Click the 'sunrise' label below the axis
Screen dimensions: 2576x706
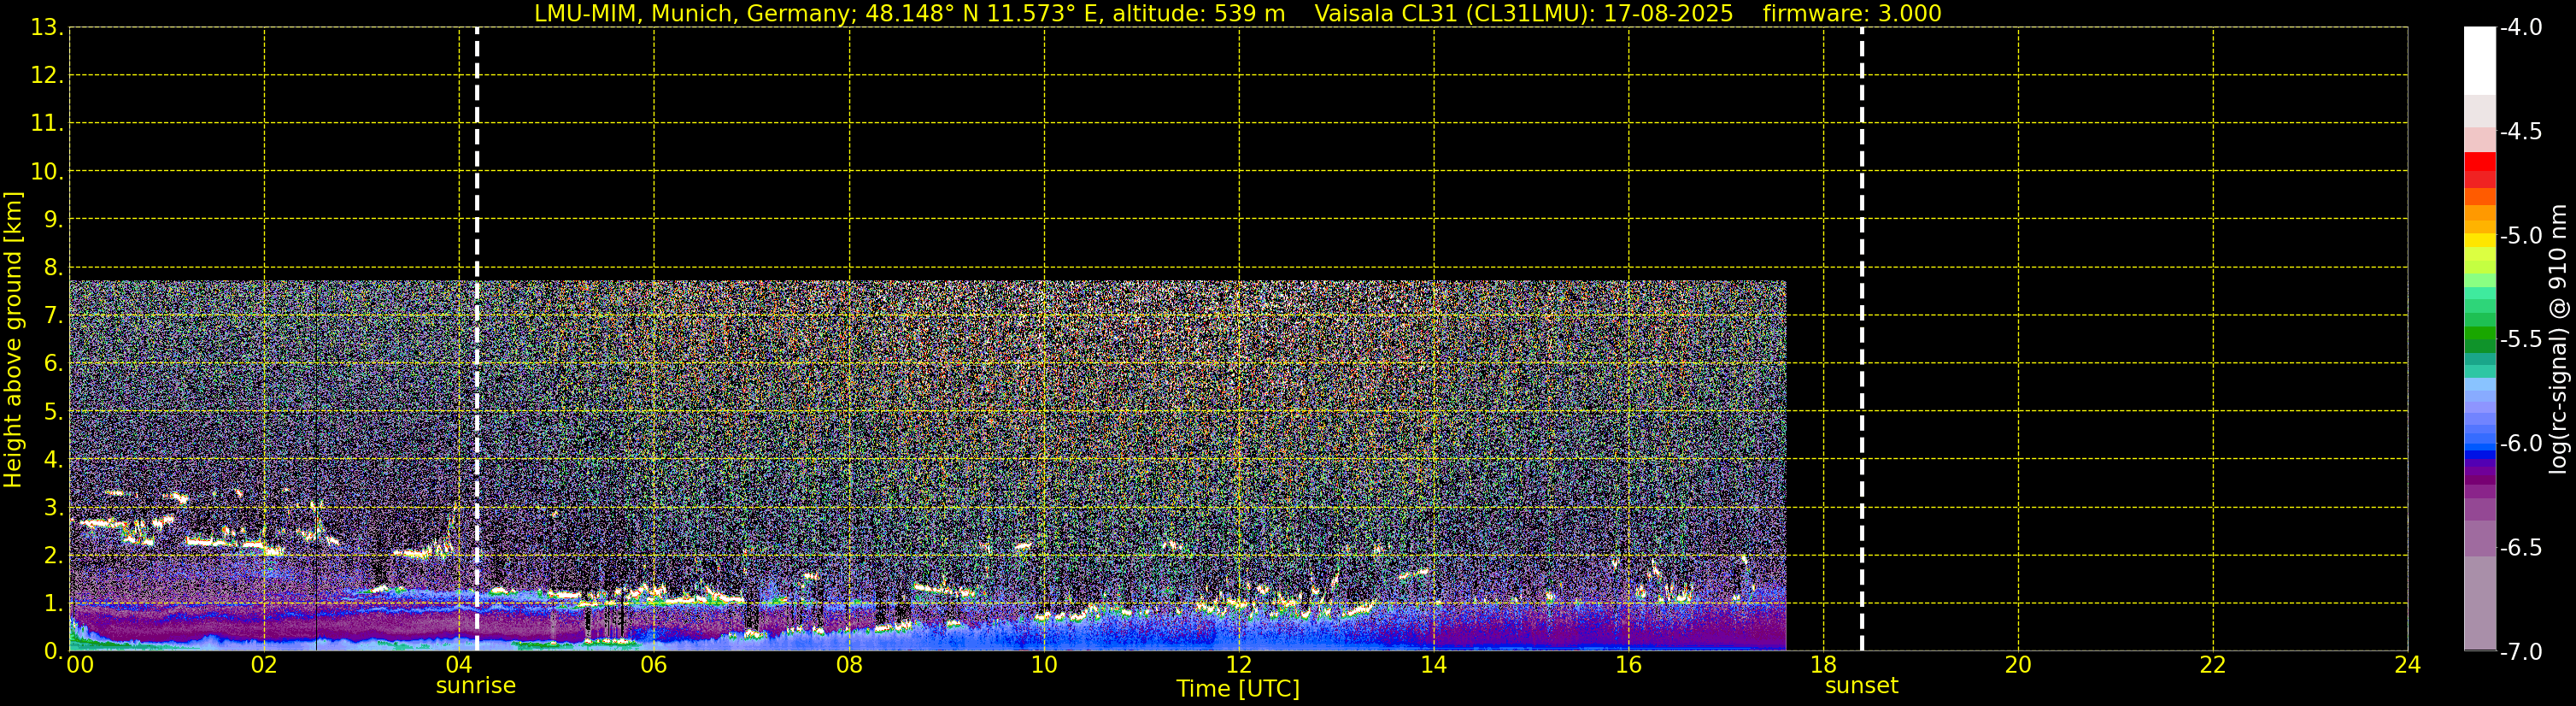tap(476, 686)
